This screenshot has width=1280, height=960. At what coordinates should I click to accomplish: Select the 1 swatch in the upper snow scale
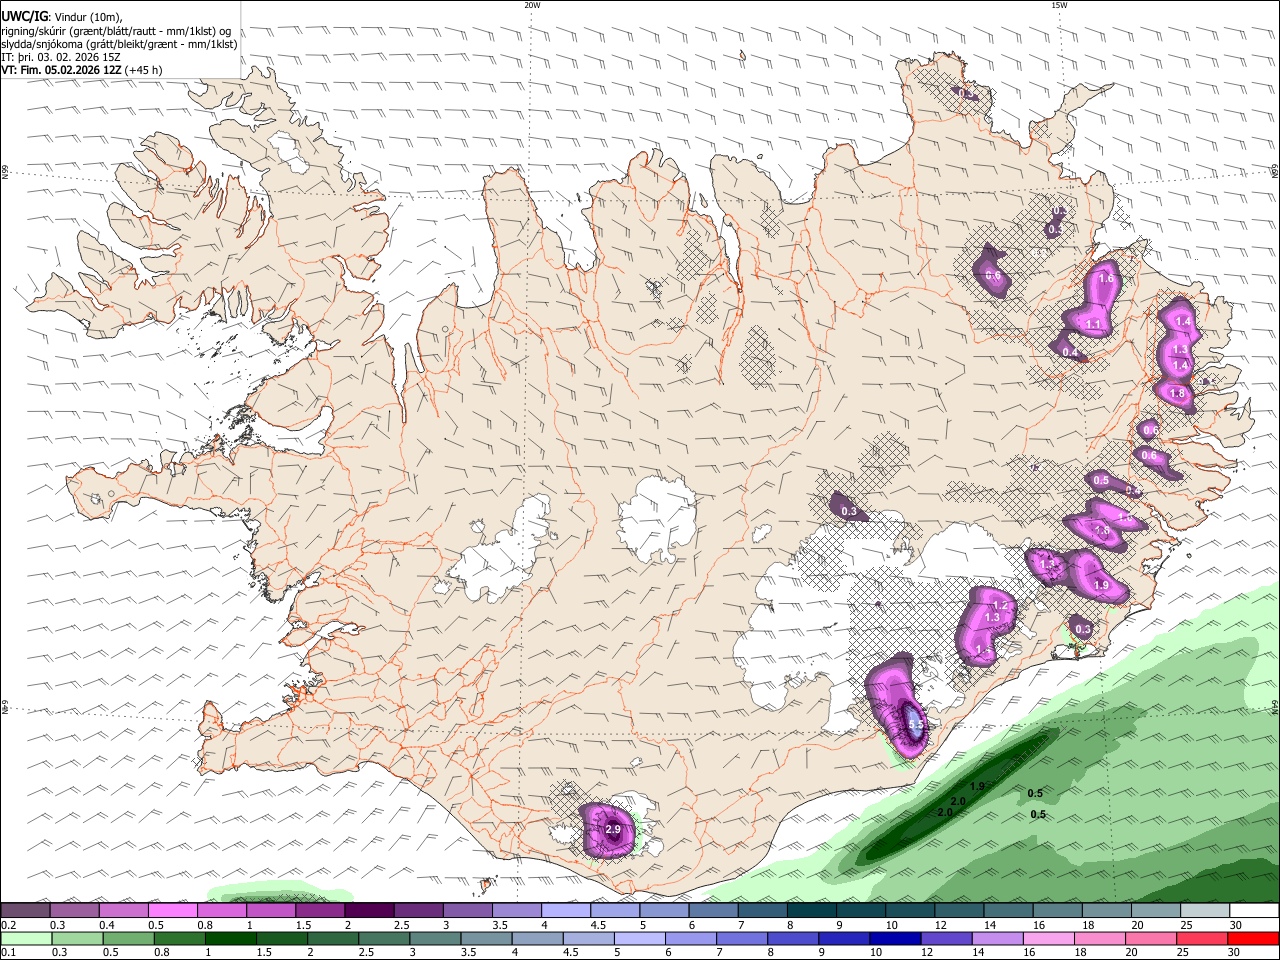pyautogui.click(x=270, y=911)
